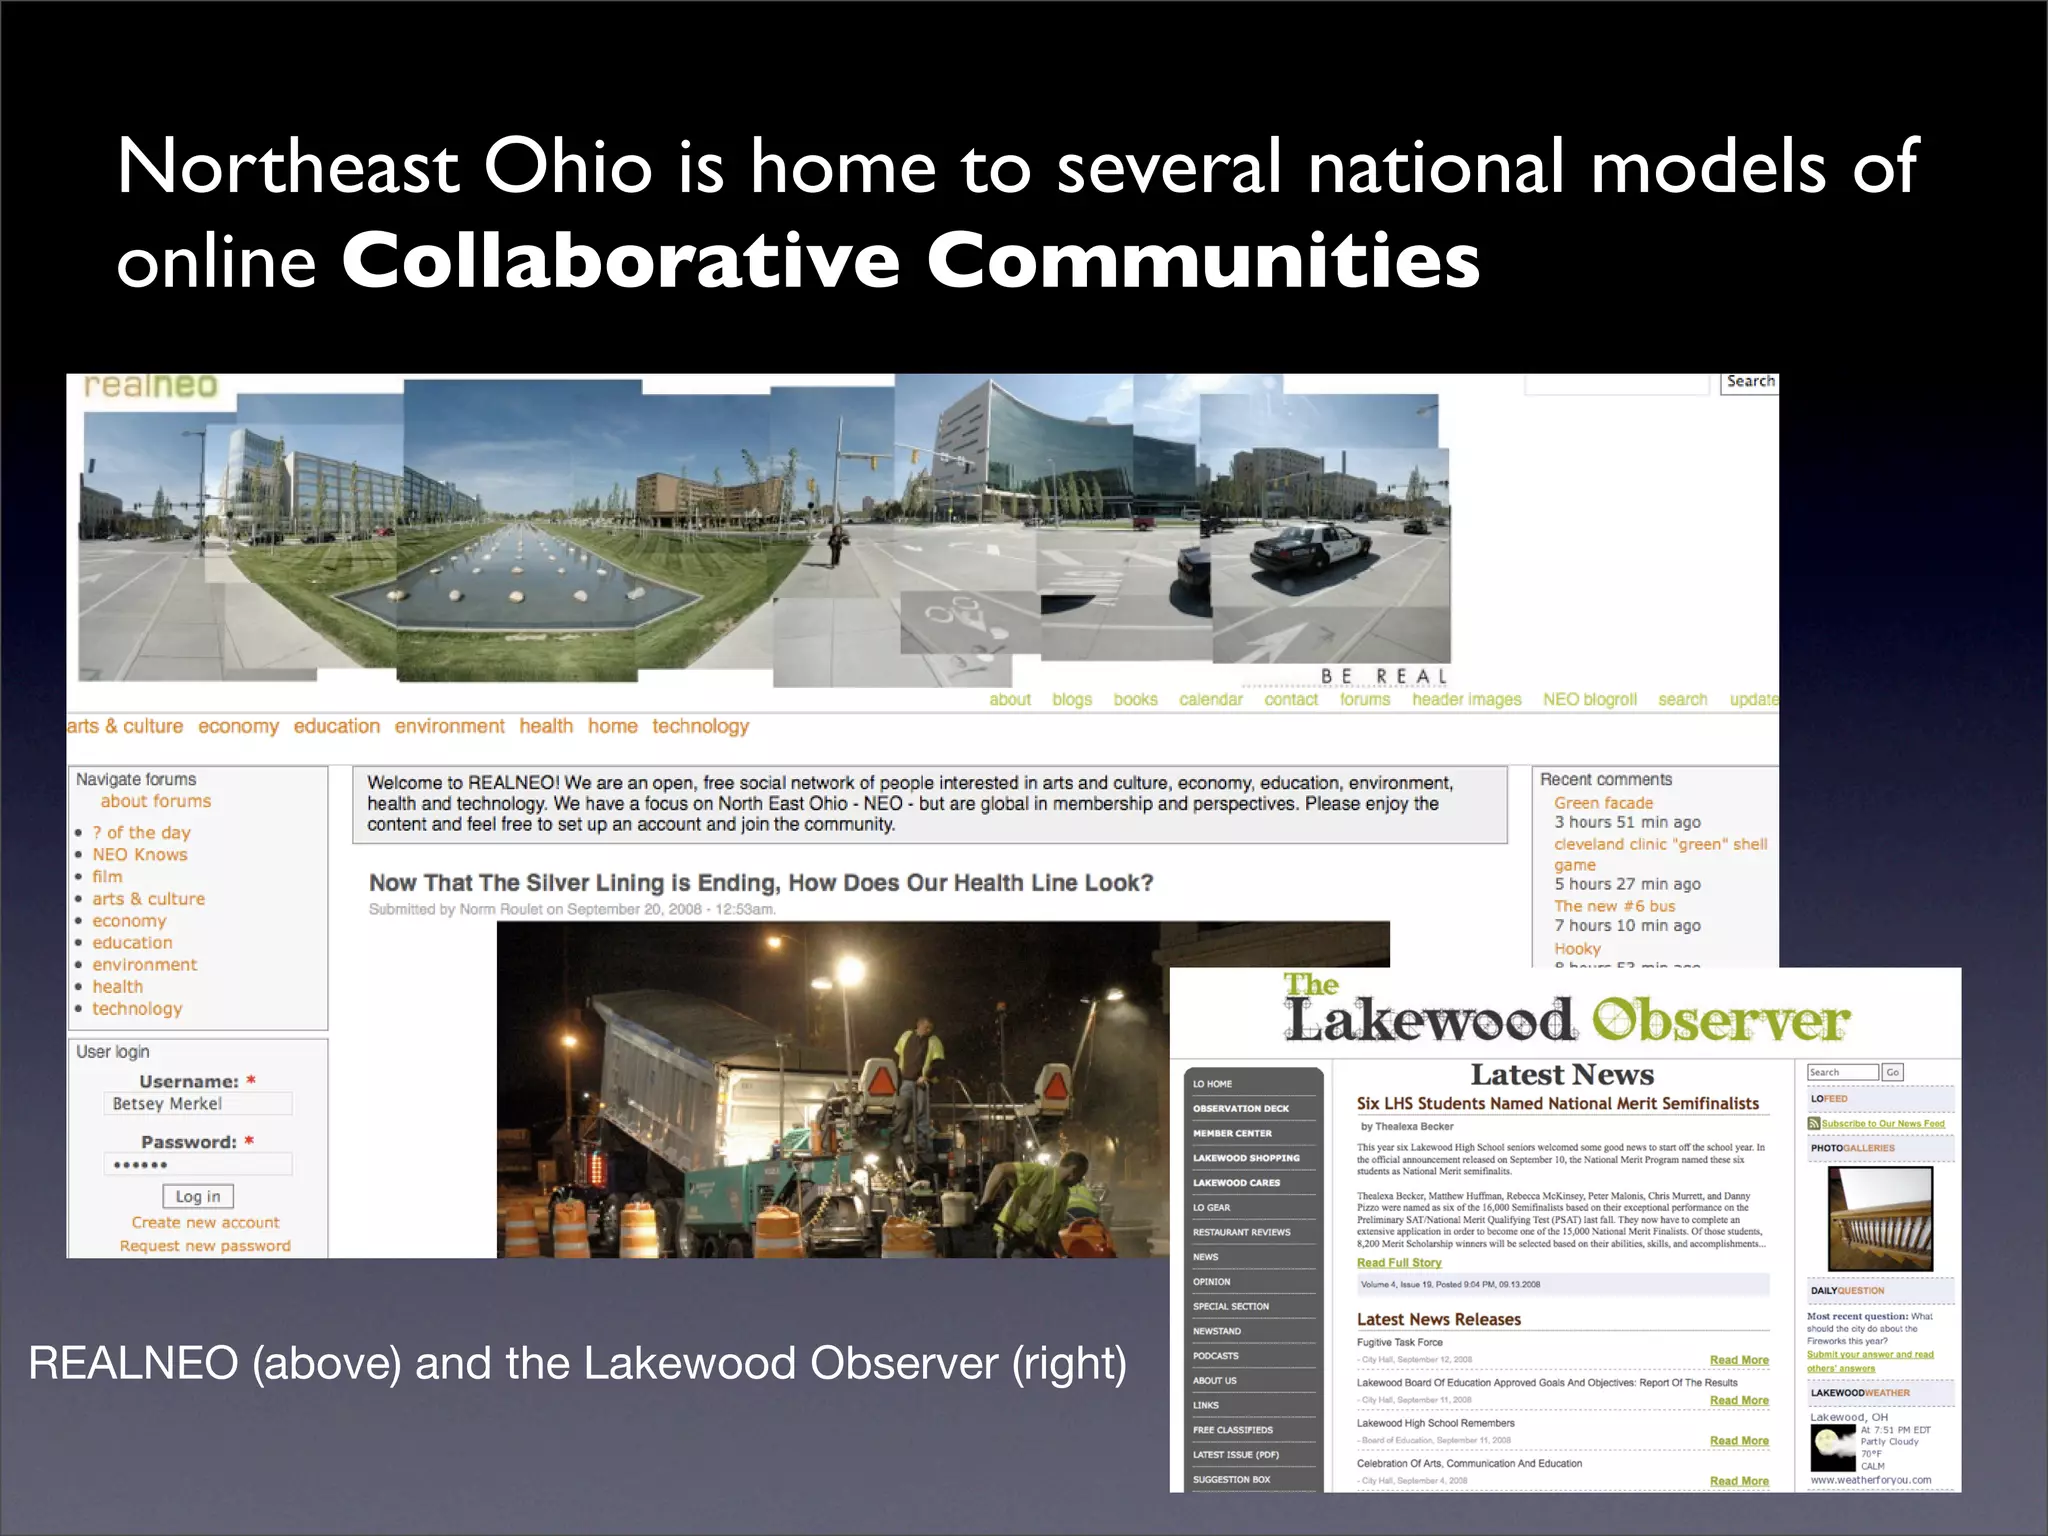
Task: Click Read More for Lakewood High School Remembers
Action: pos(1739,1441)
